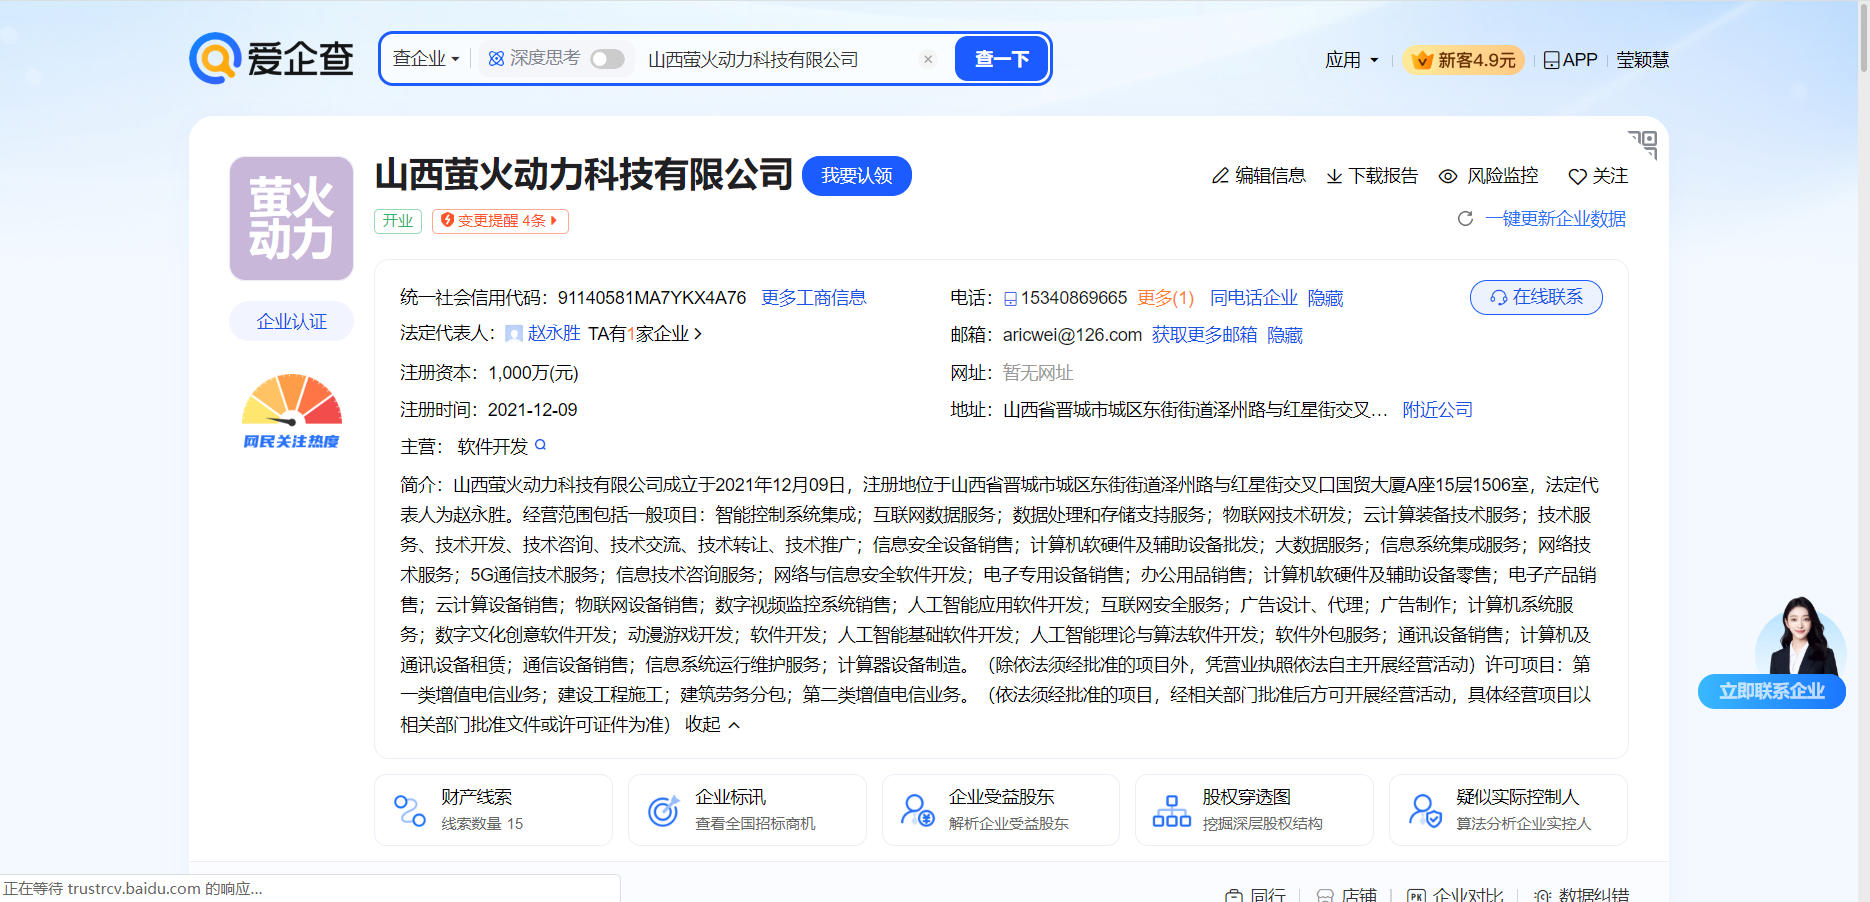1870x902 pixels.
Task: Click the QR code corner icon
Action: pyautogui.click(x=1643, y=144)
